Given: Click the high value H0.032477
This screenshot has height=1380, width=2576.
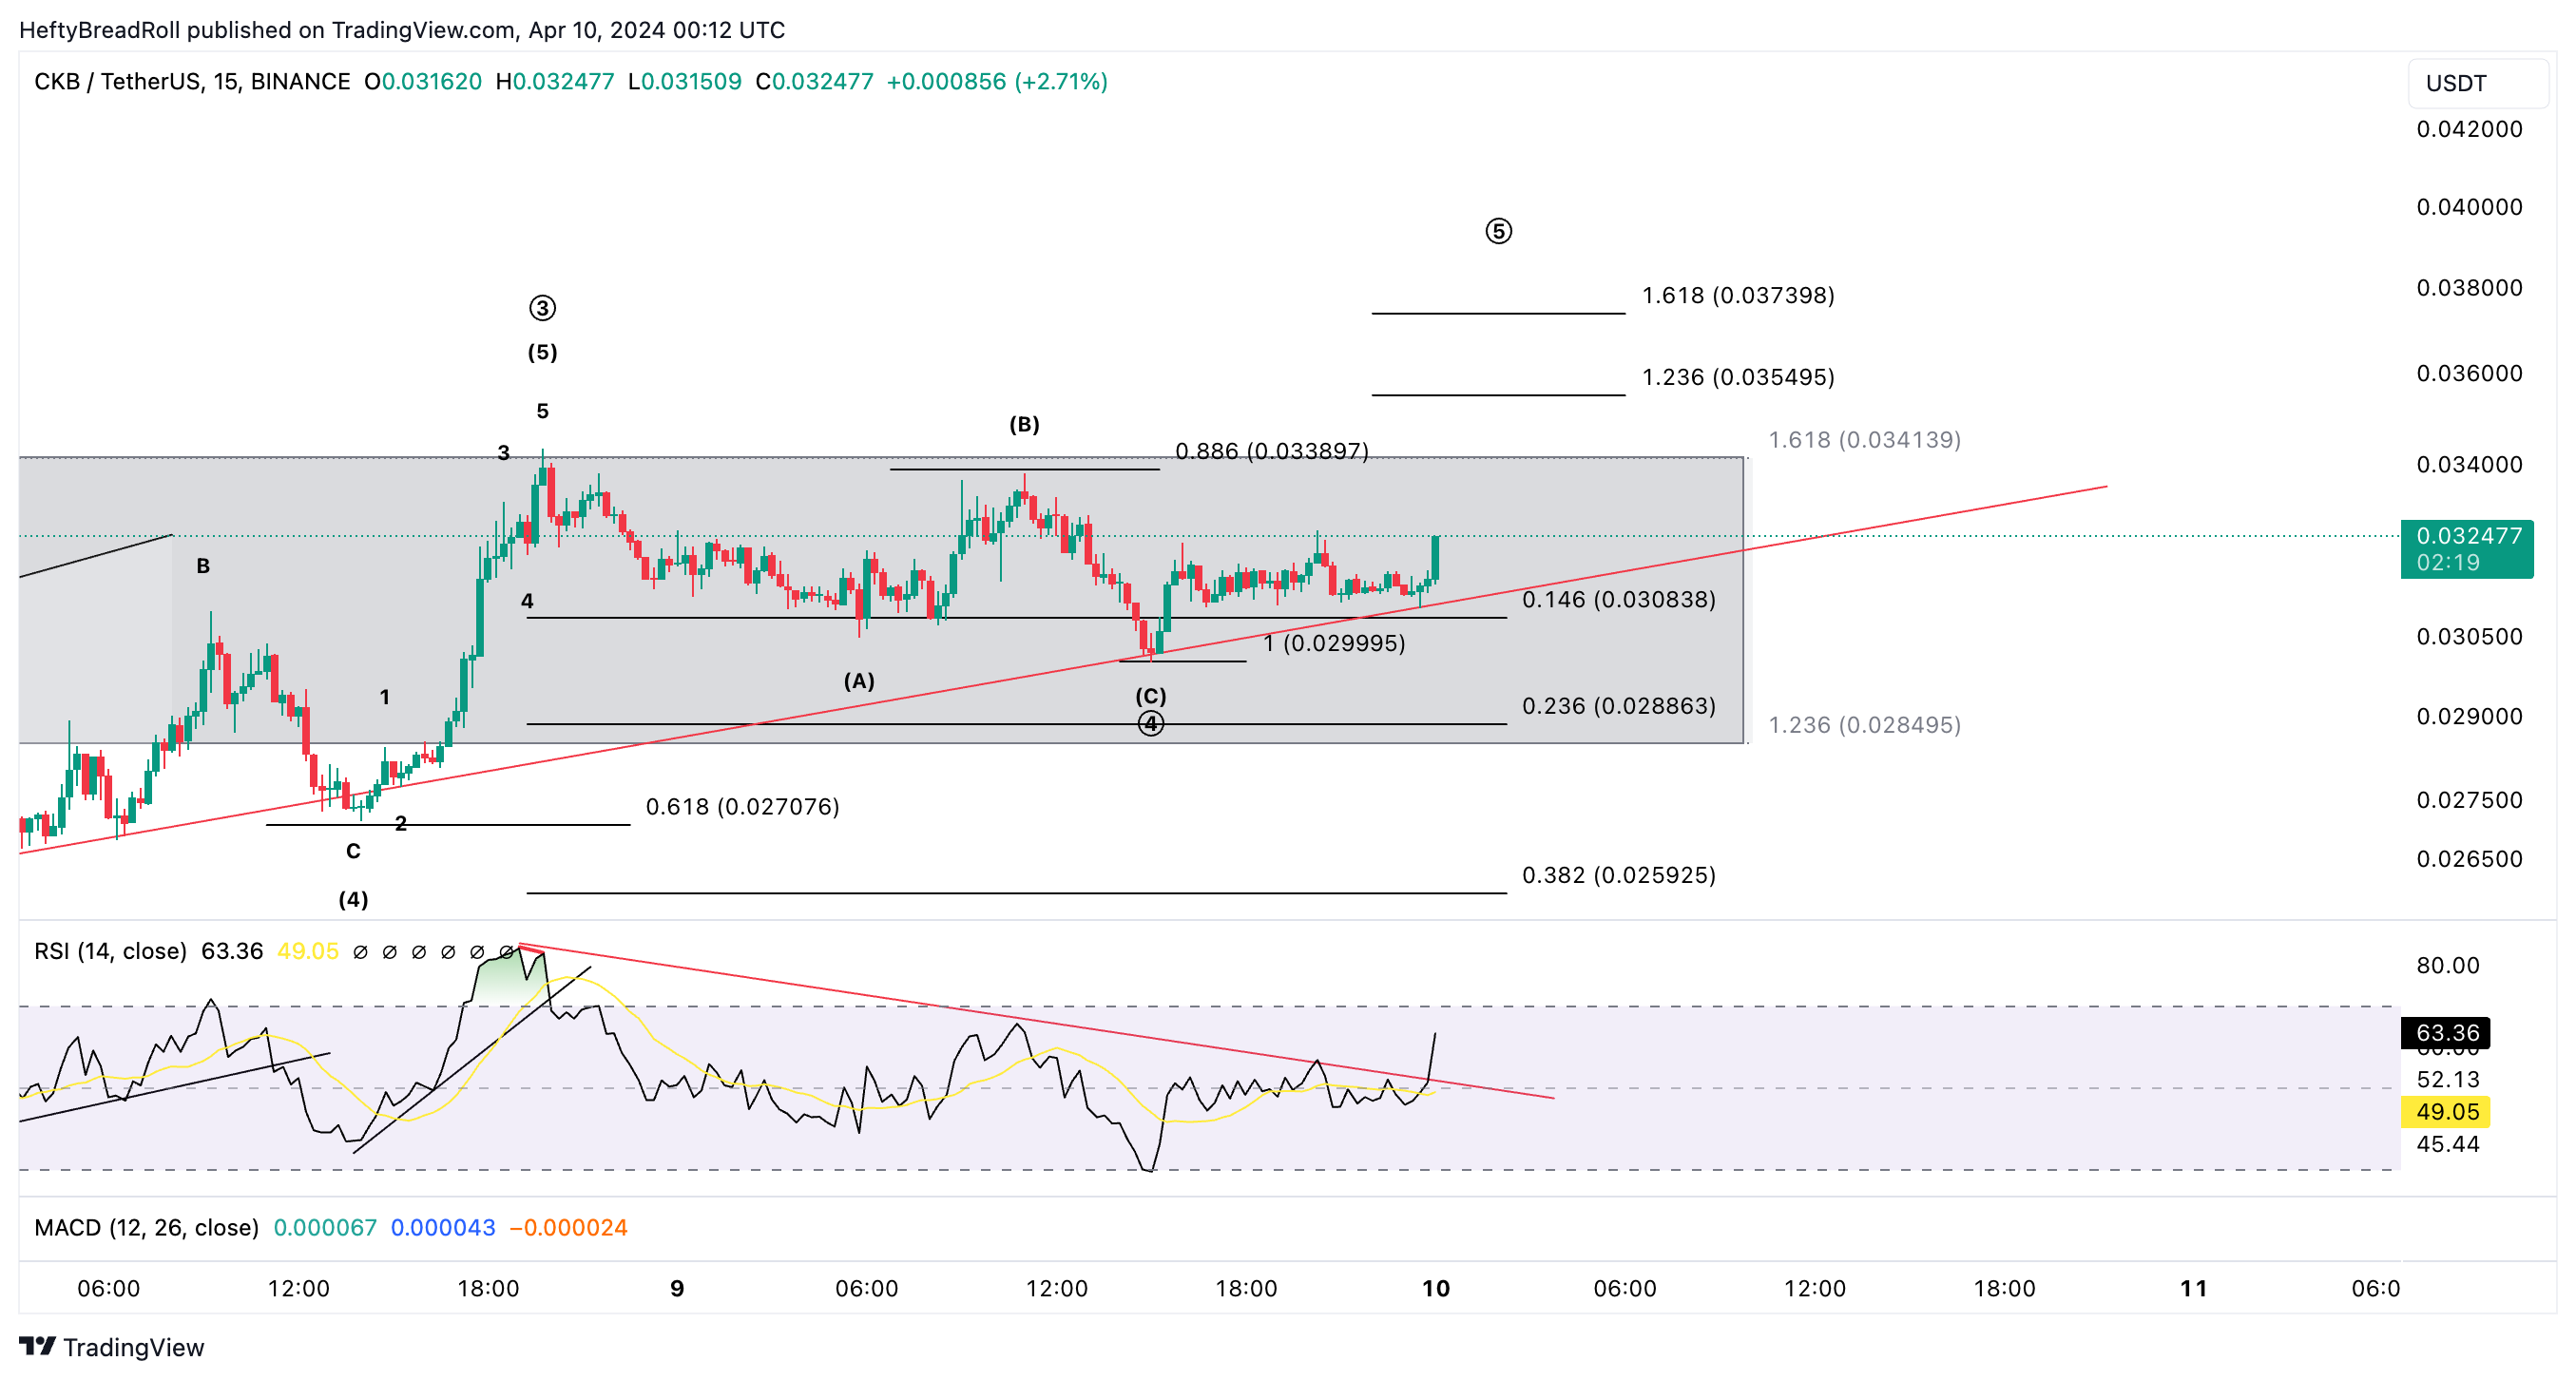Looking at the screenshot, I should coord(555,81).
